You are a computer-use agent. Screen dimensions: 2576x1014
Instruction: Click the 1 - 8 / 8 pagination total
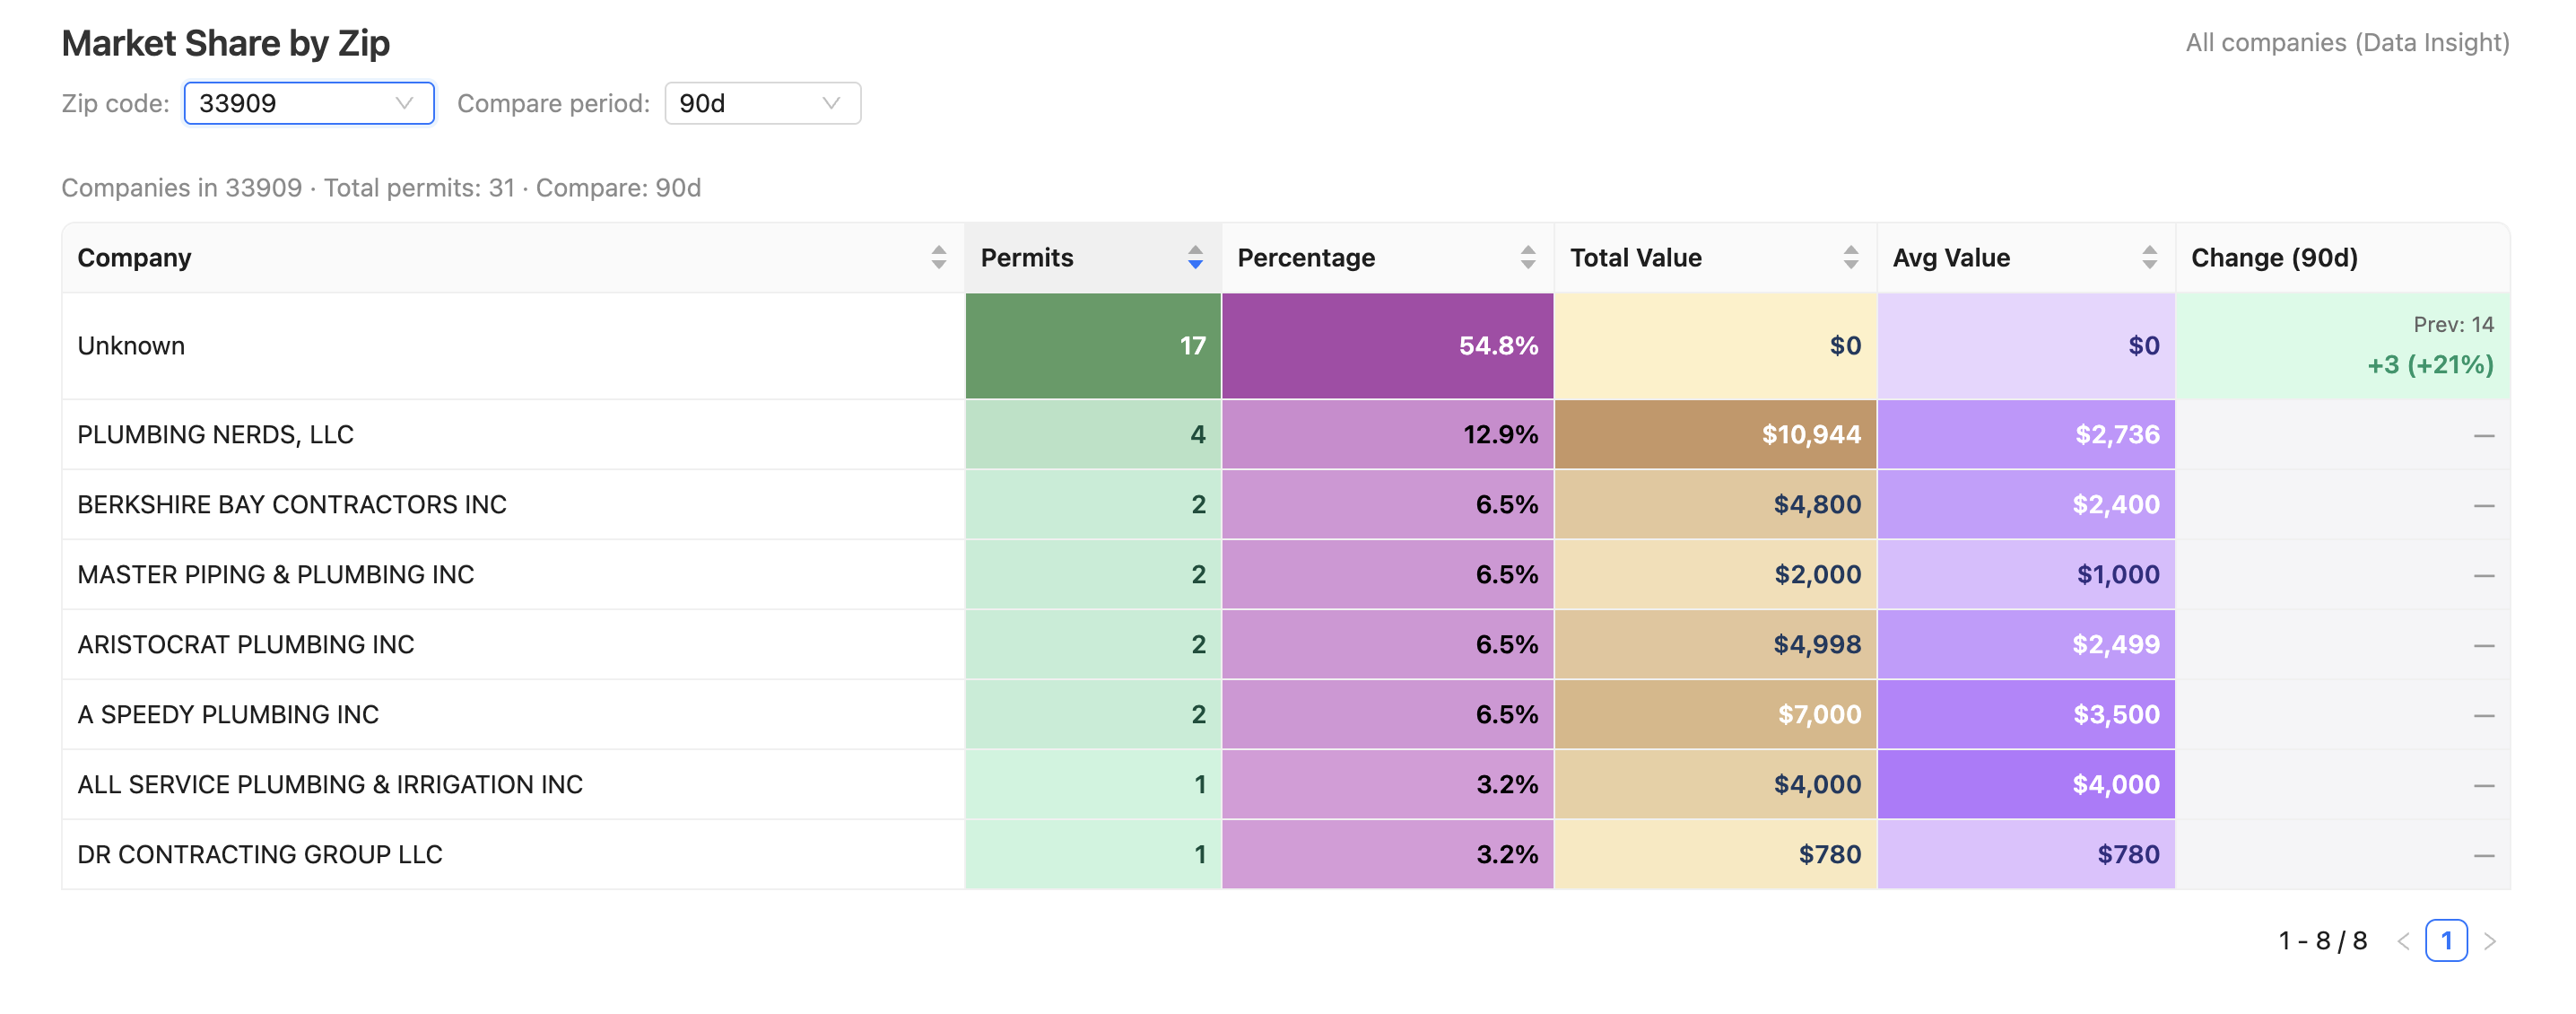click(x=2322, y=940)
